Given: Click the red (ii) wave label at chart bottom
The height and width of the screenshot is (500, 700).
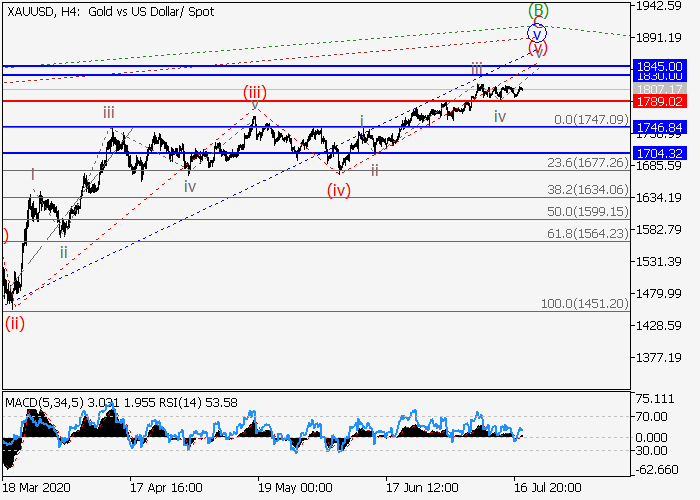Looking at the screenshot, I should click(x=15, y=323).
